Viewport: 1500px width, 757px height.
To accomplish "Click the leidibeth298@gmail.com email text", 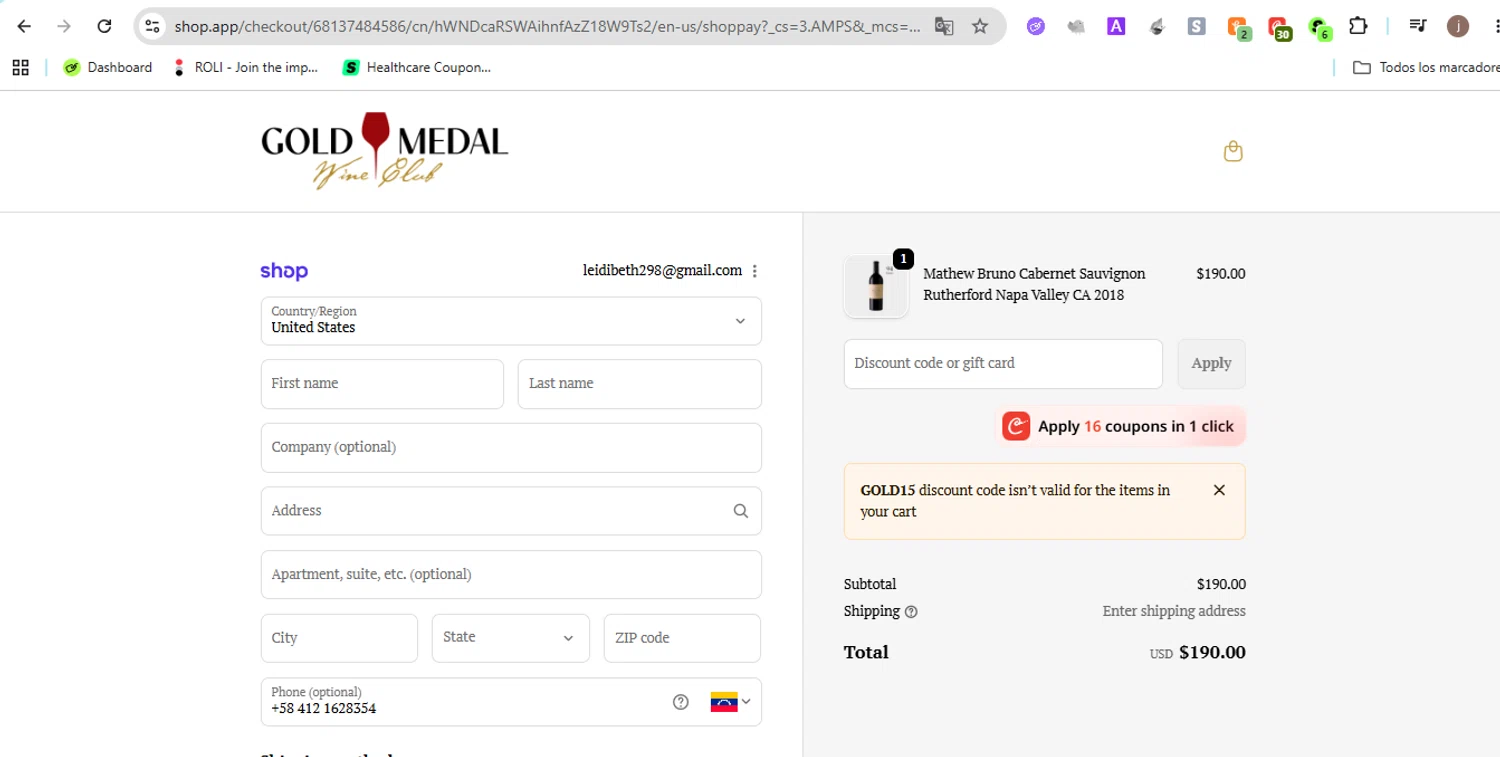I will tap(662, 271).
